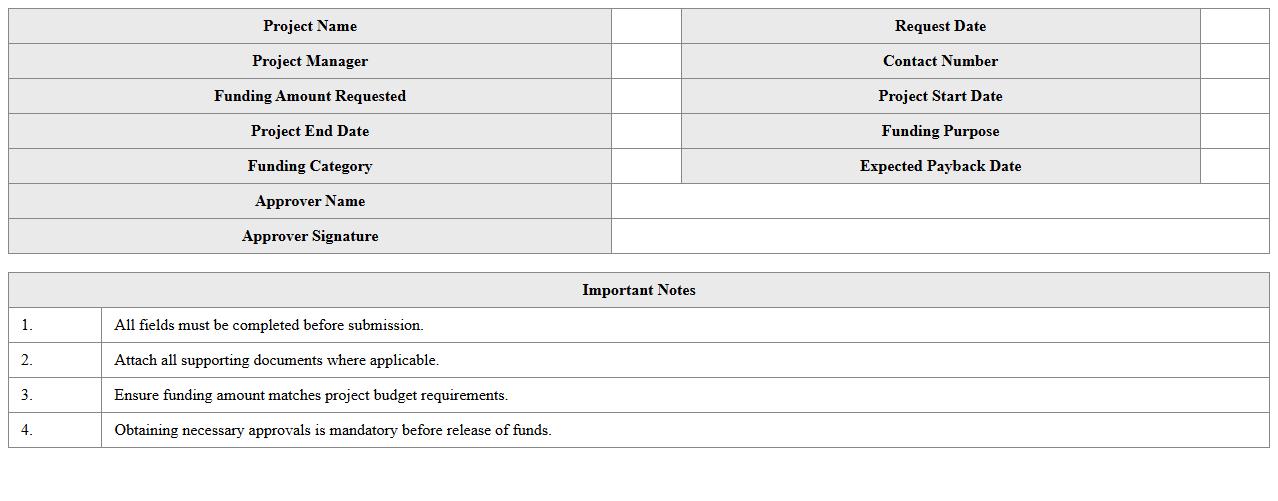Click the Expected Payback Date label

(940, 166)
